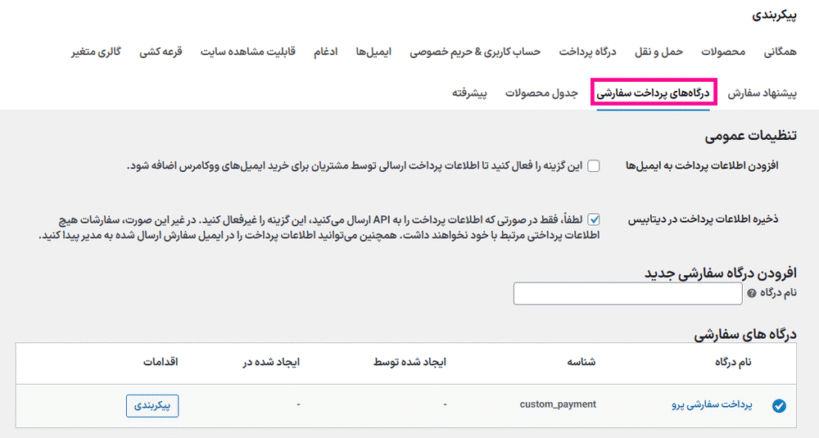Image resolution: width=819 pixels, height=438 pixels.
Task: Click the ایجاد شده در column header
Action: coord(271,362)
